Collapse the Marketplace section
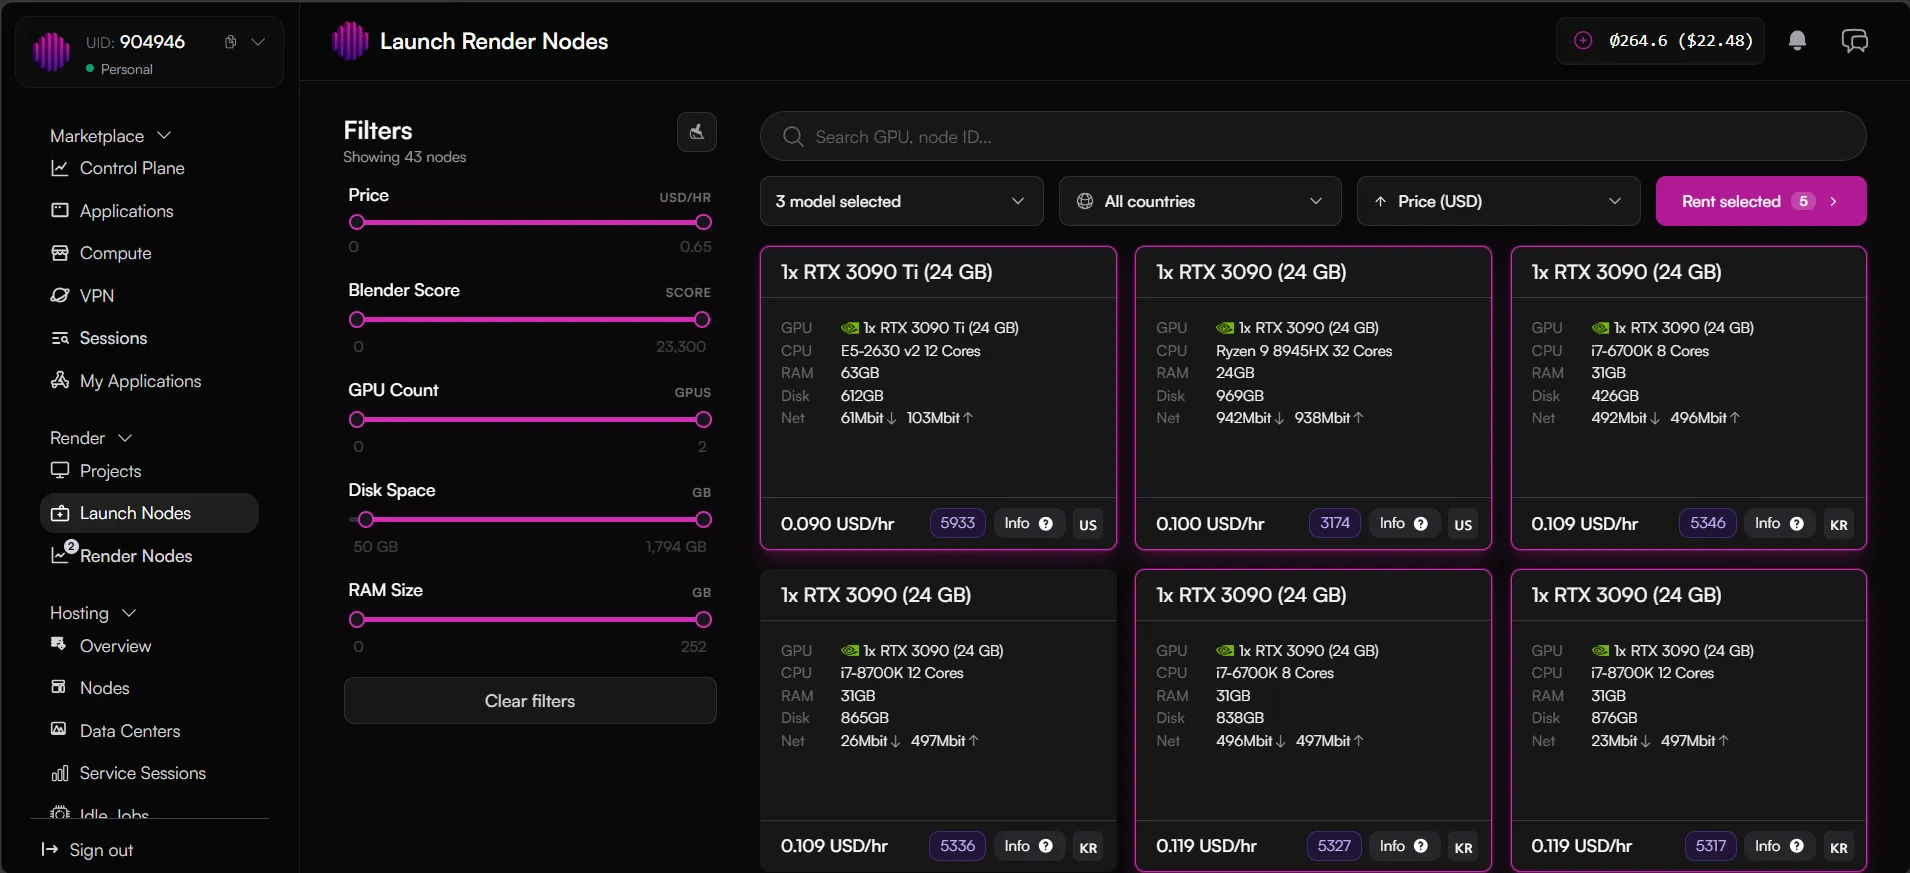The height and width of the screenshot is (873, 1910). click(x=164, y=135)
